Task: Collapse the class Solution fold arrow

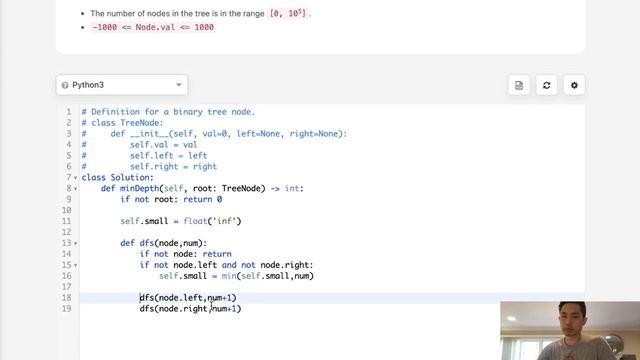Action: point(76,178)
